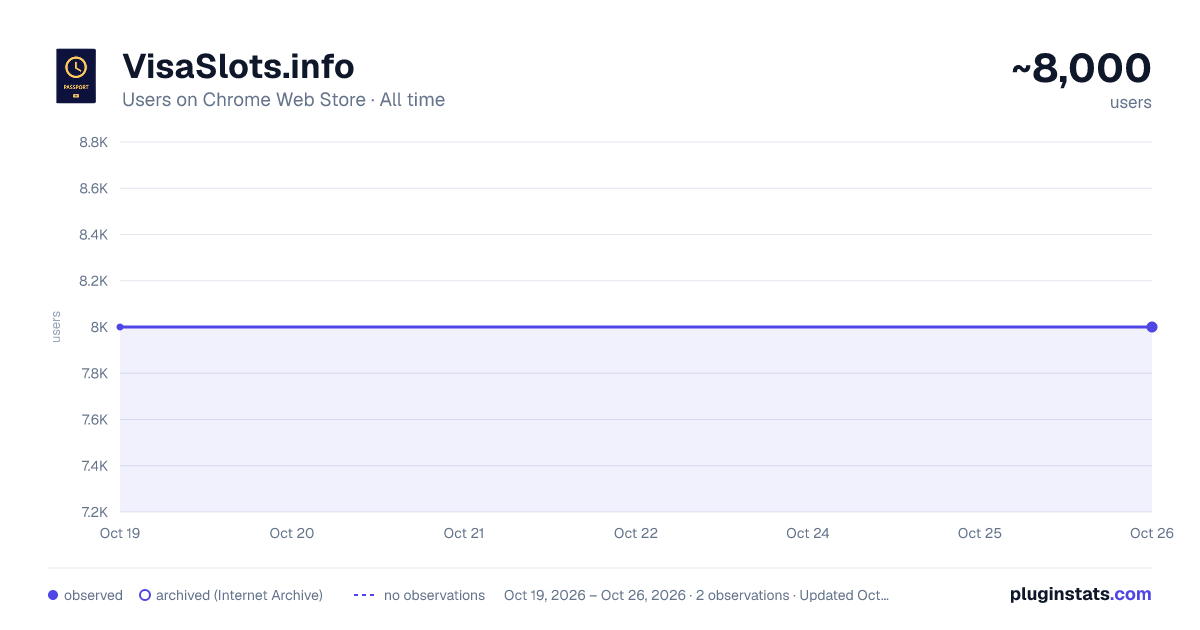Select the Oct 26 data point on chart
This screenshot has height=630, width=1200.
pyautogui.click(x=1152, y=327)
